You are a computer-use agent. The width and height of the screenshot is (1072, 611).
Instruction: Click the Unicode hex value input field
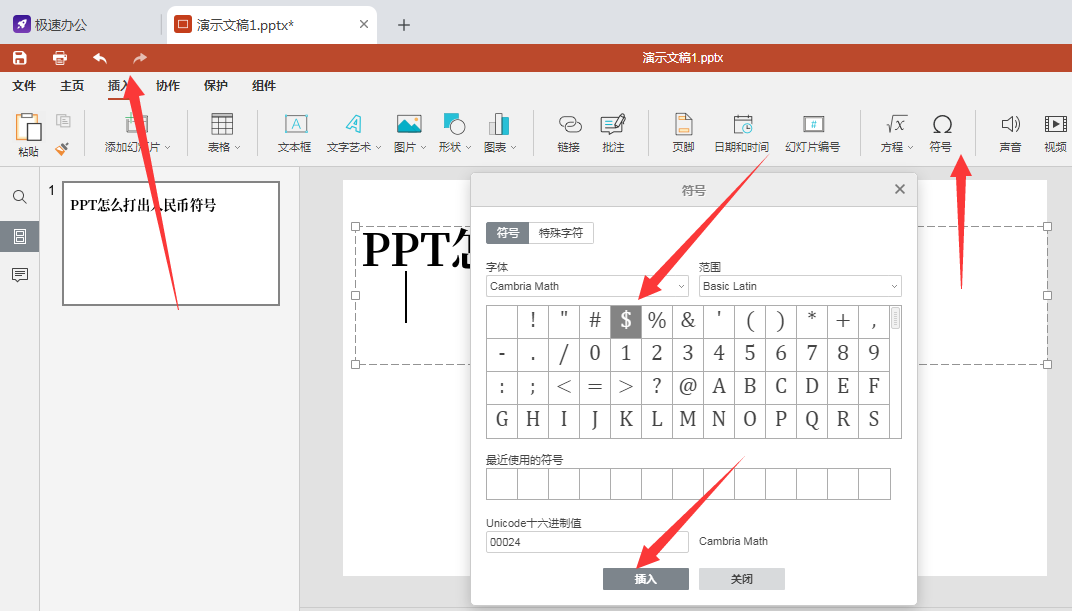tap(587, 542)
